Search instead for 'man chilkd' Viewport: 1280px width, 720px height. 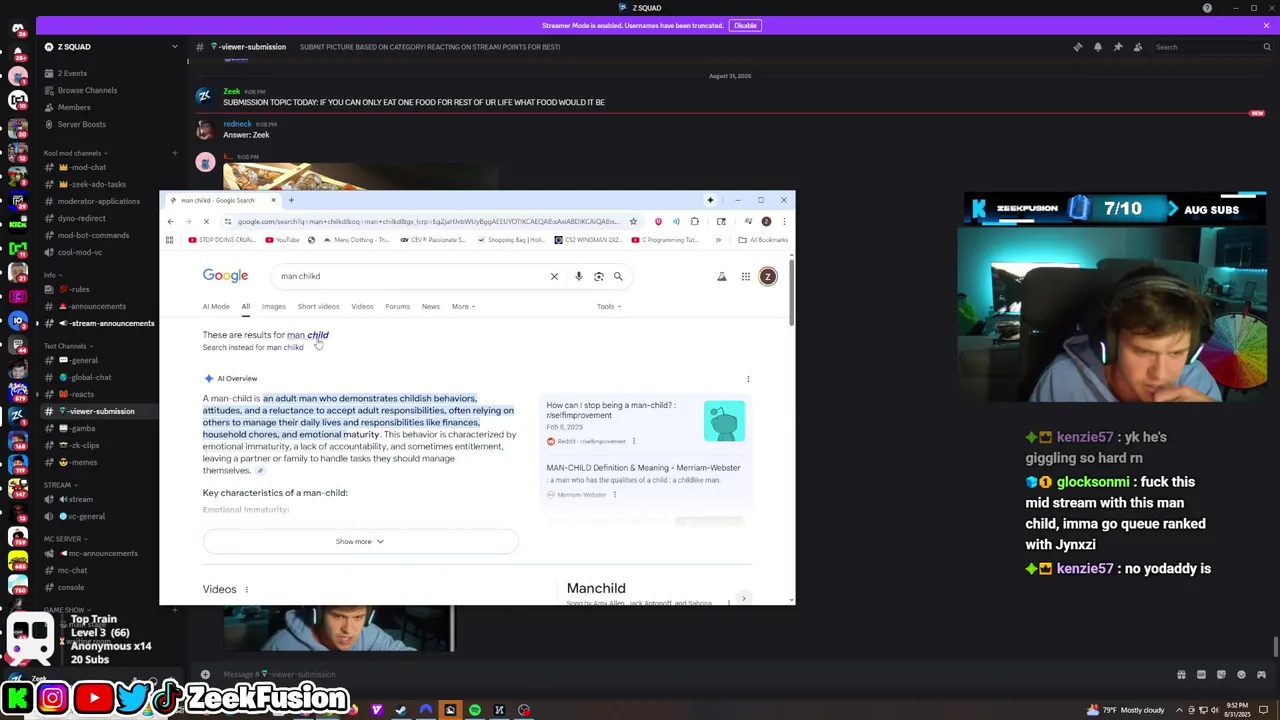coord(285,347)
